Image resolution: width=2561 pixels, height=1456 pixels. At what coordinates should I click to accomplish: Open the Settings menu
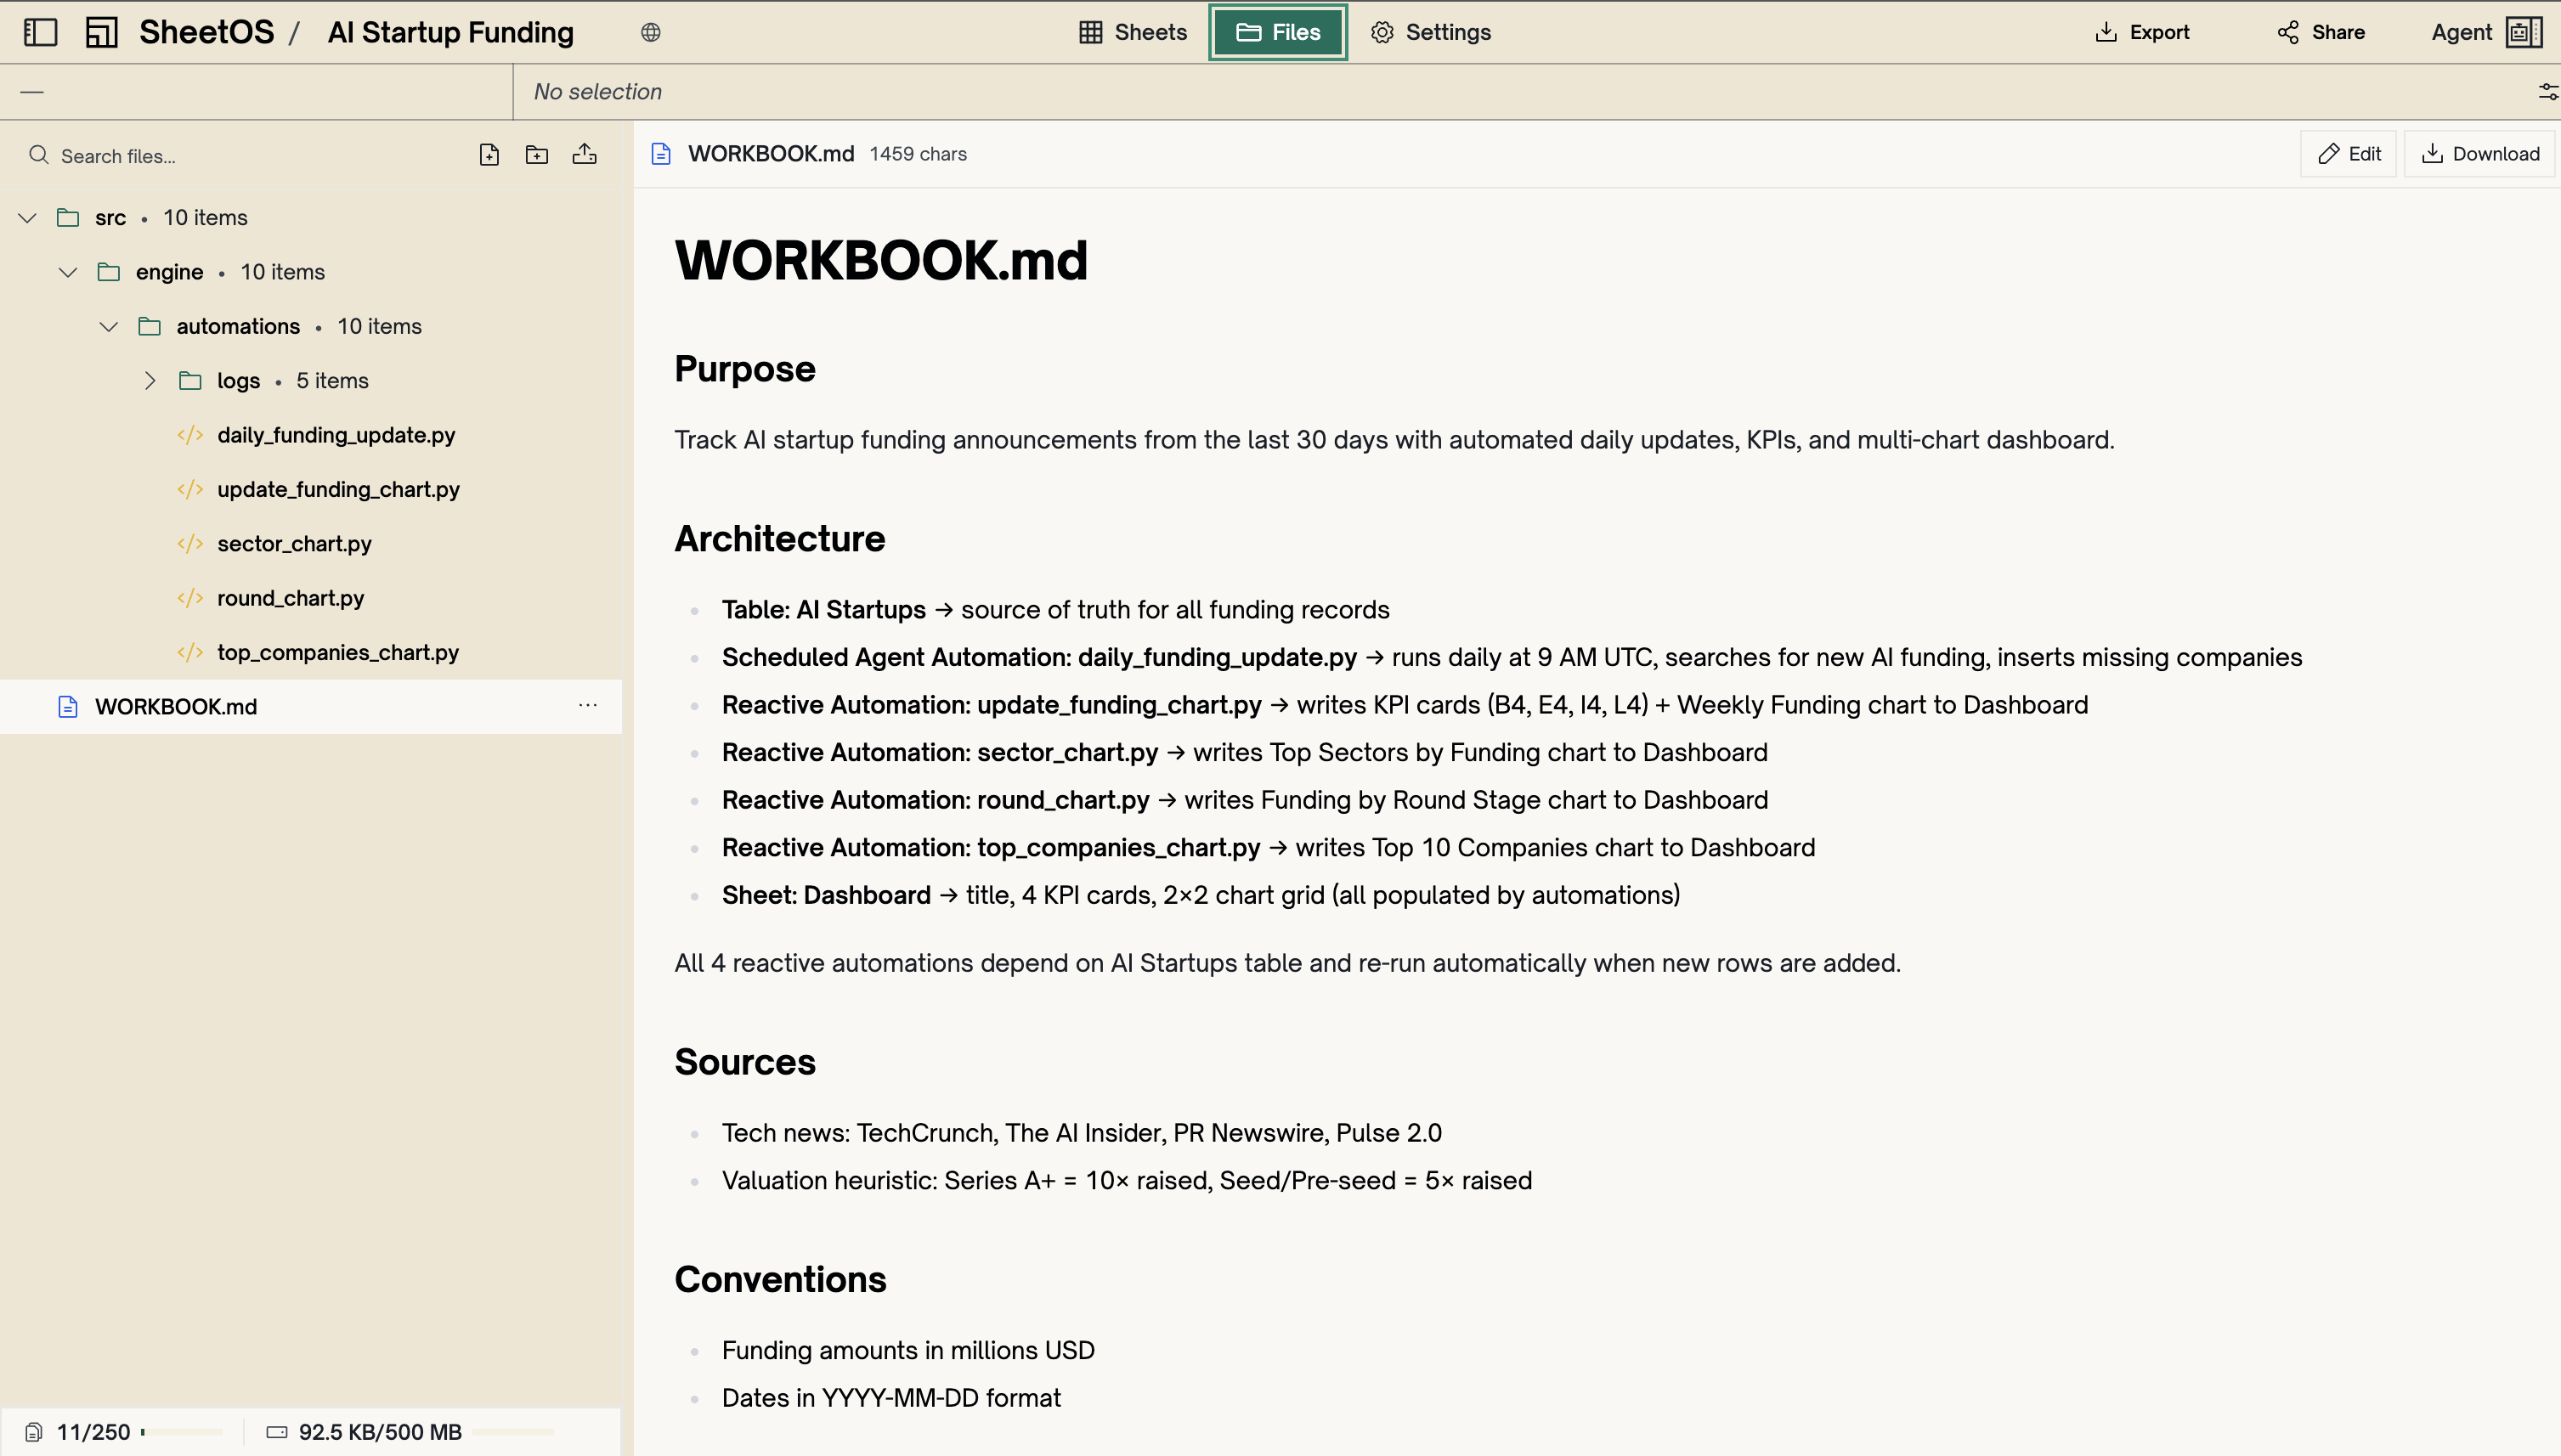coord(1430,31)
